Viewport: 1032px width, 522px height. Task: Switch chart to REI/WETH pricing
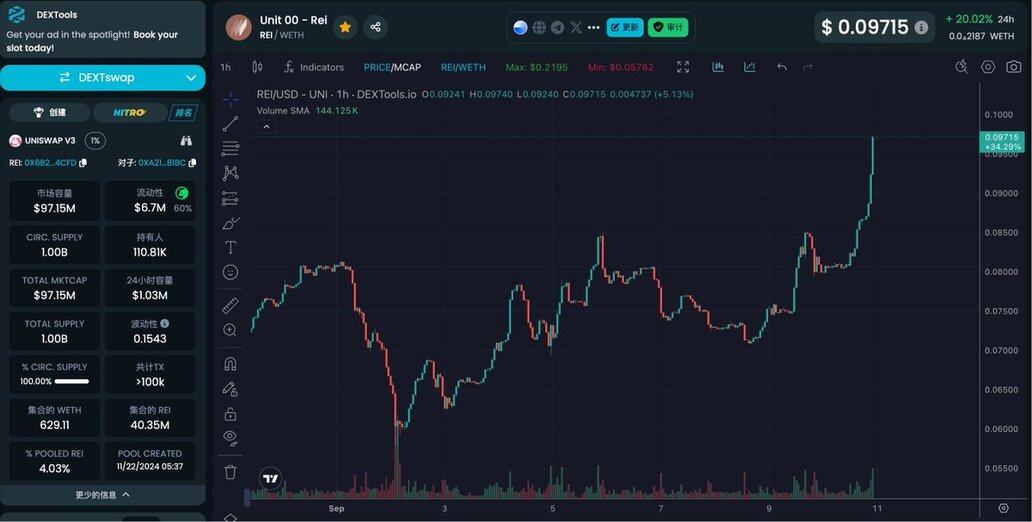(463, 67)
